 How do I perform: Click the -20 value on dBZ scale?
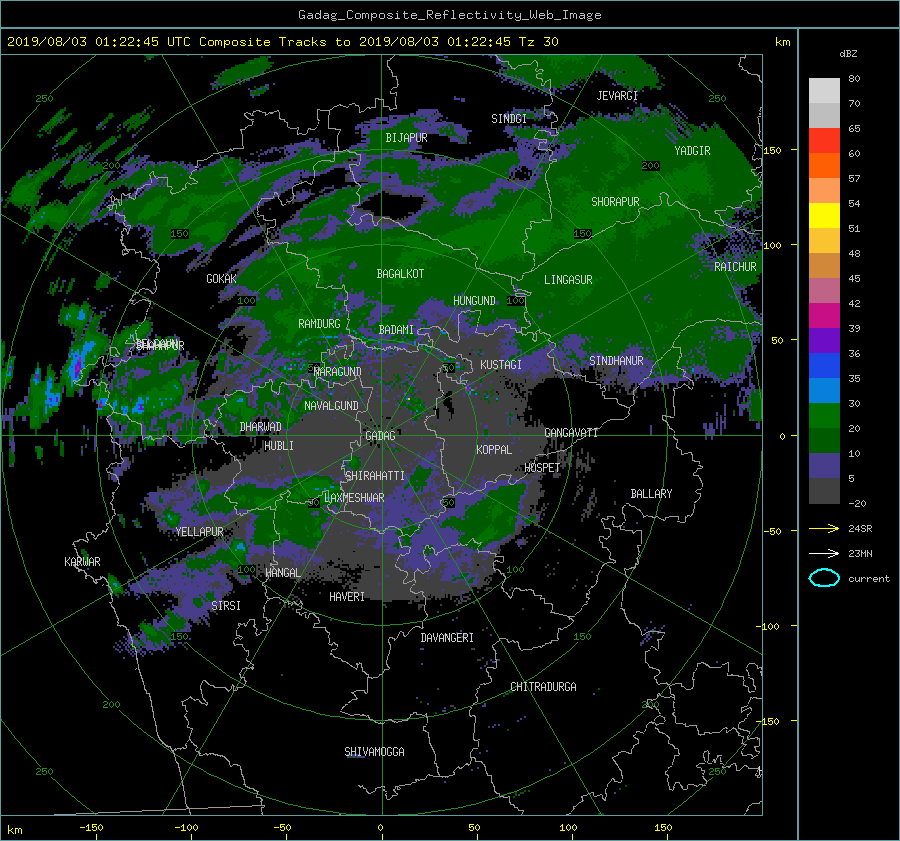[857, 503]
